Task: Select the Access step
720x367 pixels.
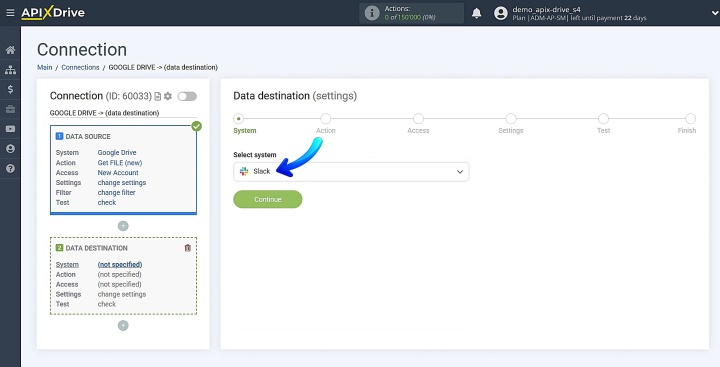Action: pos(418,119)
